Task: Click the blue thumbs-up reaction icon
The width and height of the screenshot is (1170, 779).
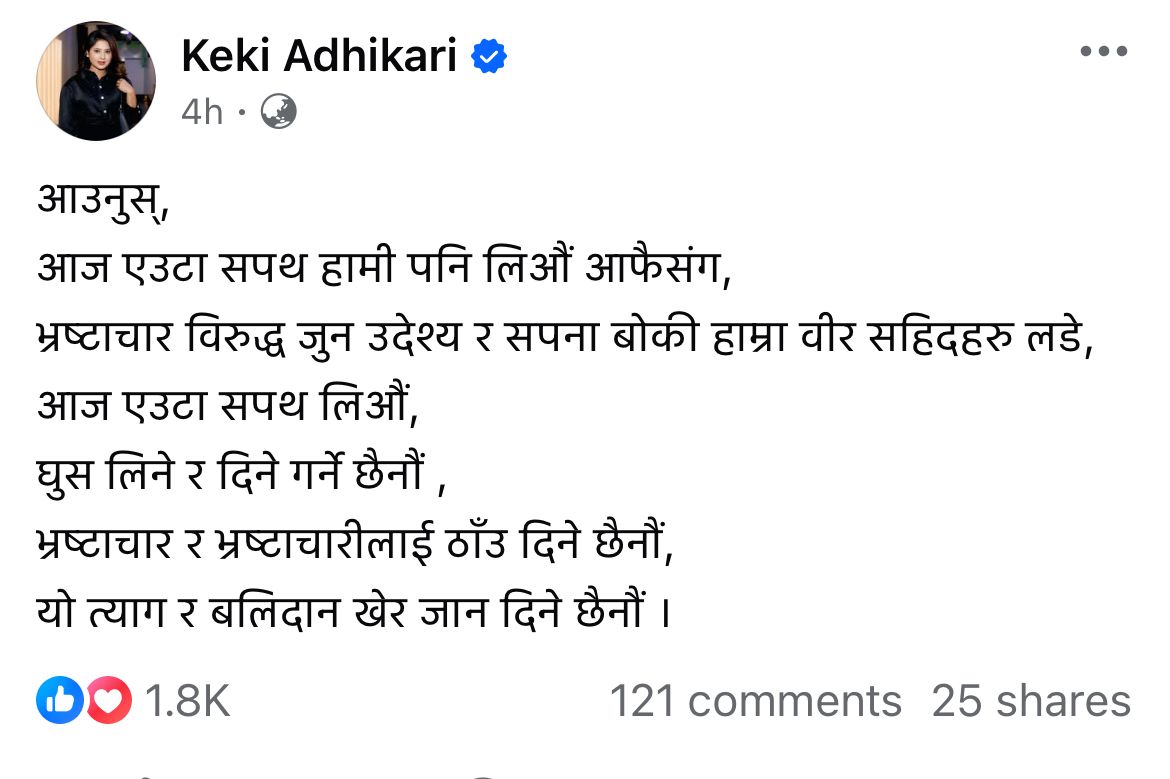Action: pyautogui.click(x=61, y=701)
